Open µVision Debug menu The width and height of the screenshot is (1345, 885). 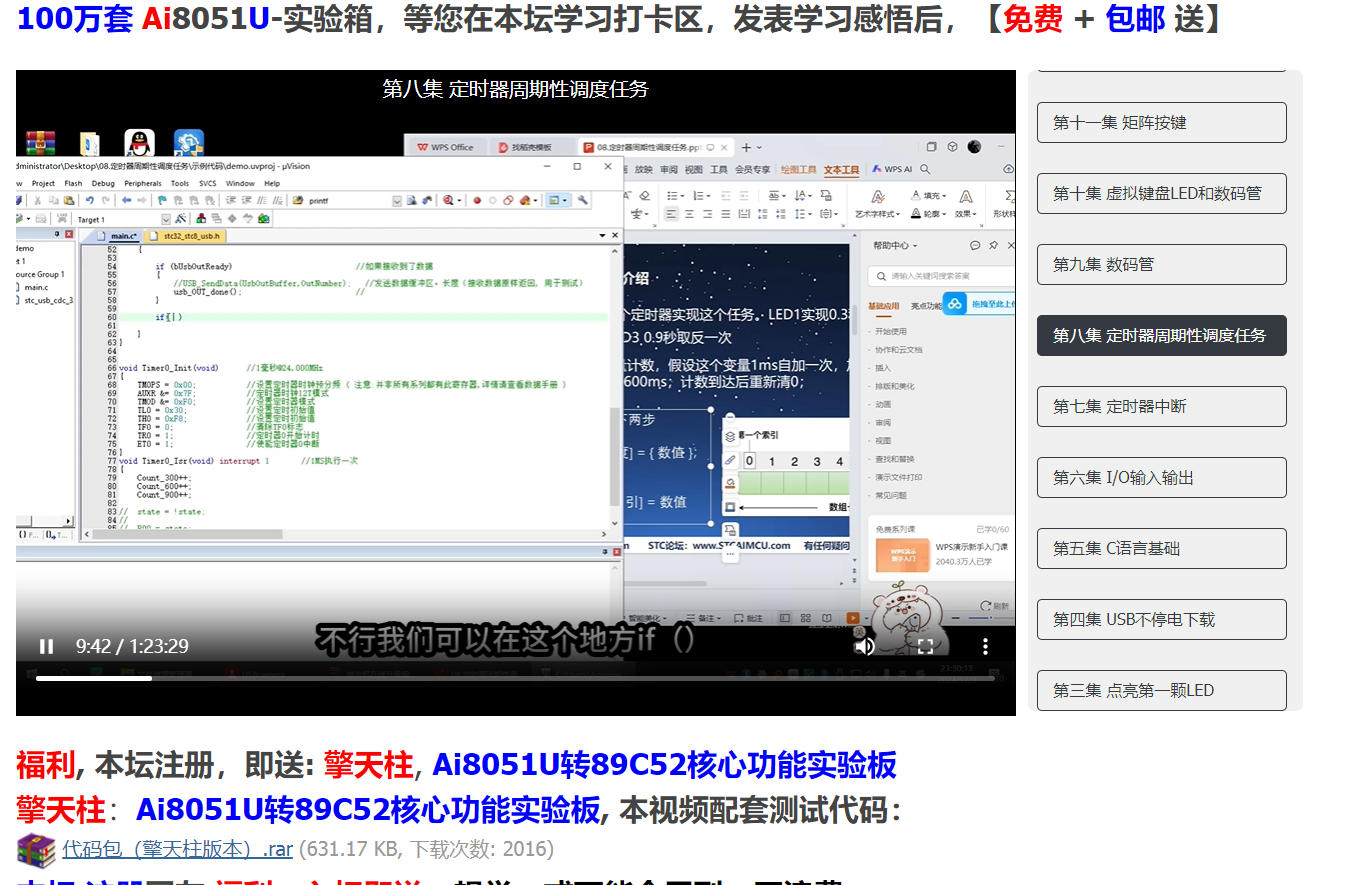pos(103,184)
